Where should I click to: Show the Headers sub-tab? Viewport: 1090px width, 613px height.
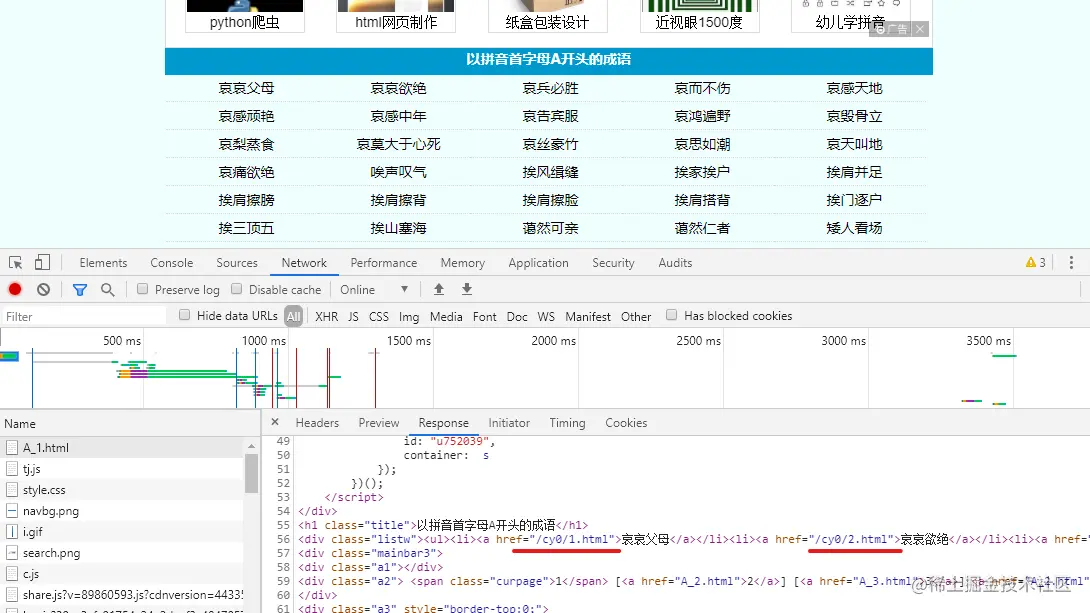click(317, 423)
